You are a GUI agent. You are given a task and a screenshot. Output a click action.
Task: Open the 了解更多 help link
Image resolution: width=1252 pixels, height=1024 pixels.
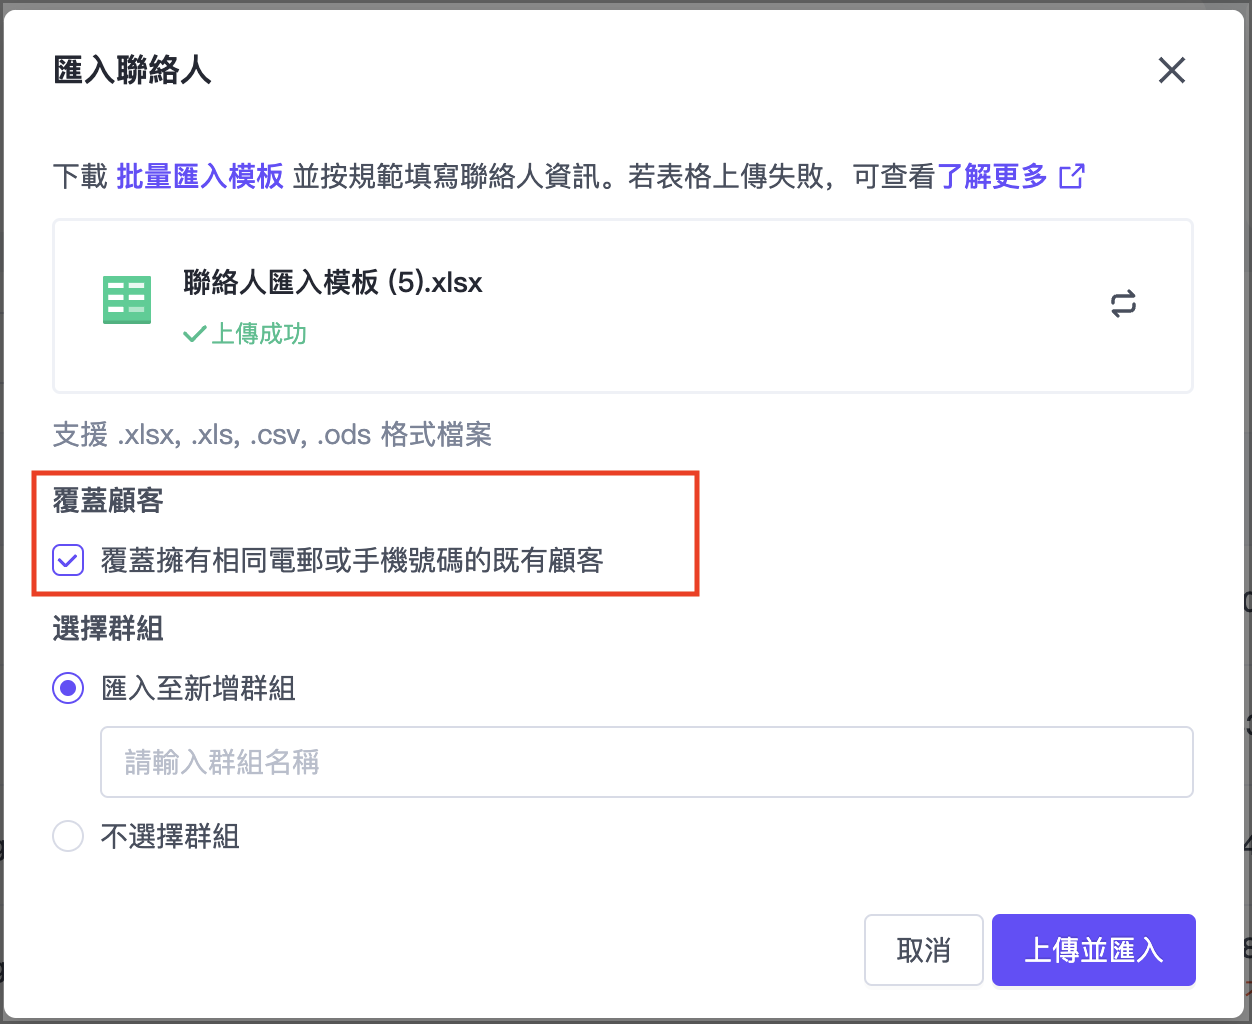[991, 177]
